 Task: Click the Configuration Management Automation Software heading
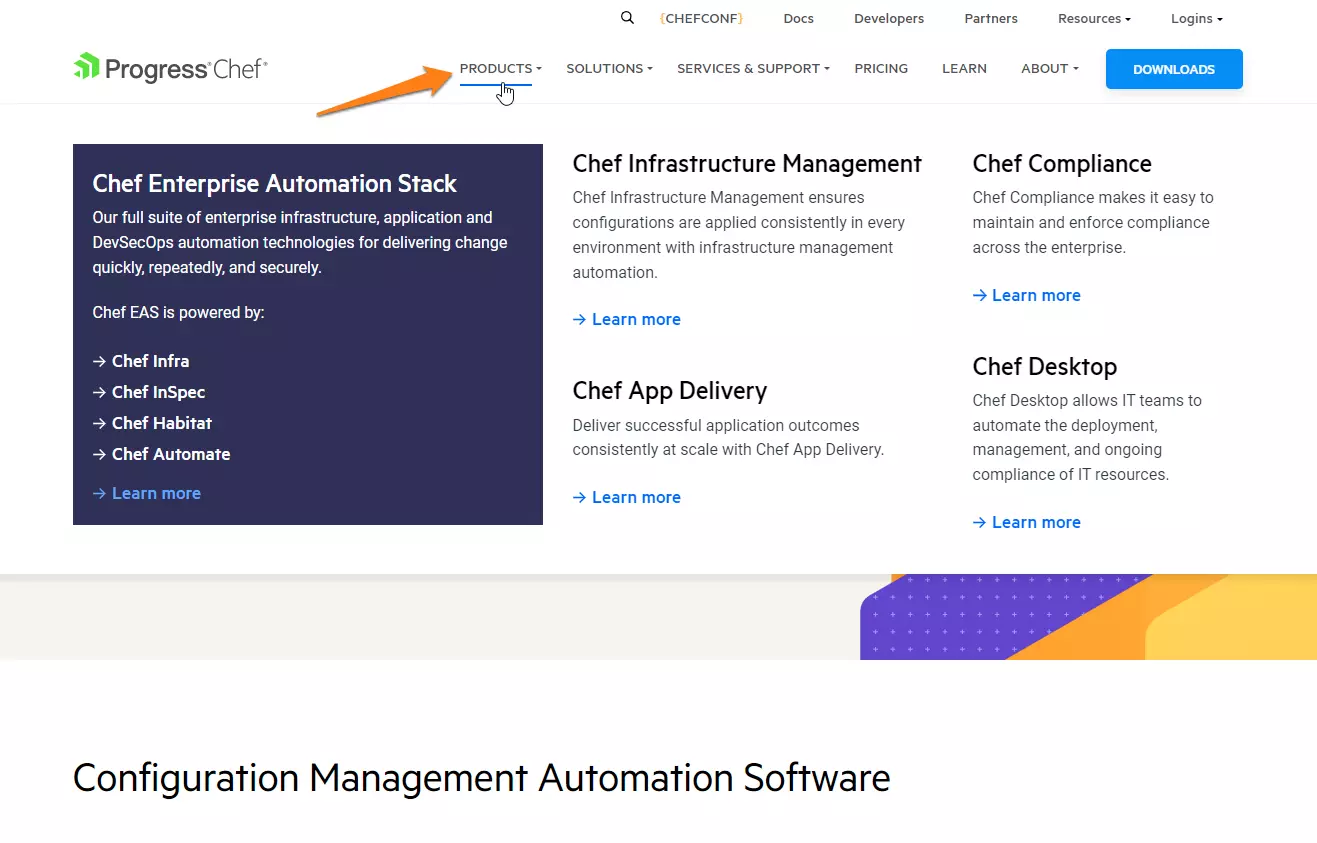(482, 778)
